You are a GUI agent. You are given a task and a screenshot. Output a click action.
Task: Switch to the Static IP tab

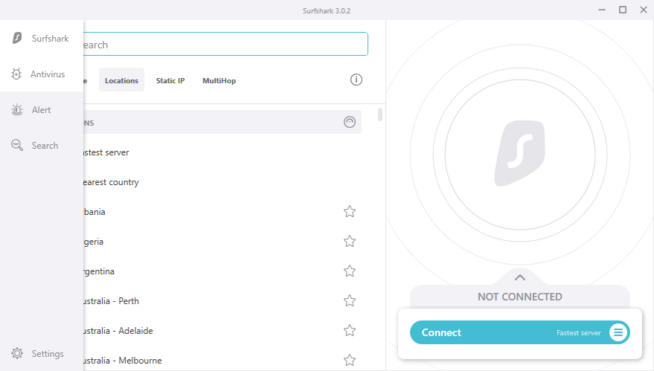coord(170,81)
